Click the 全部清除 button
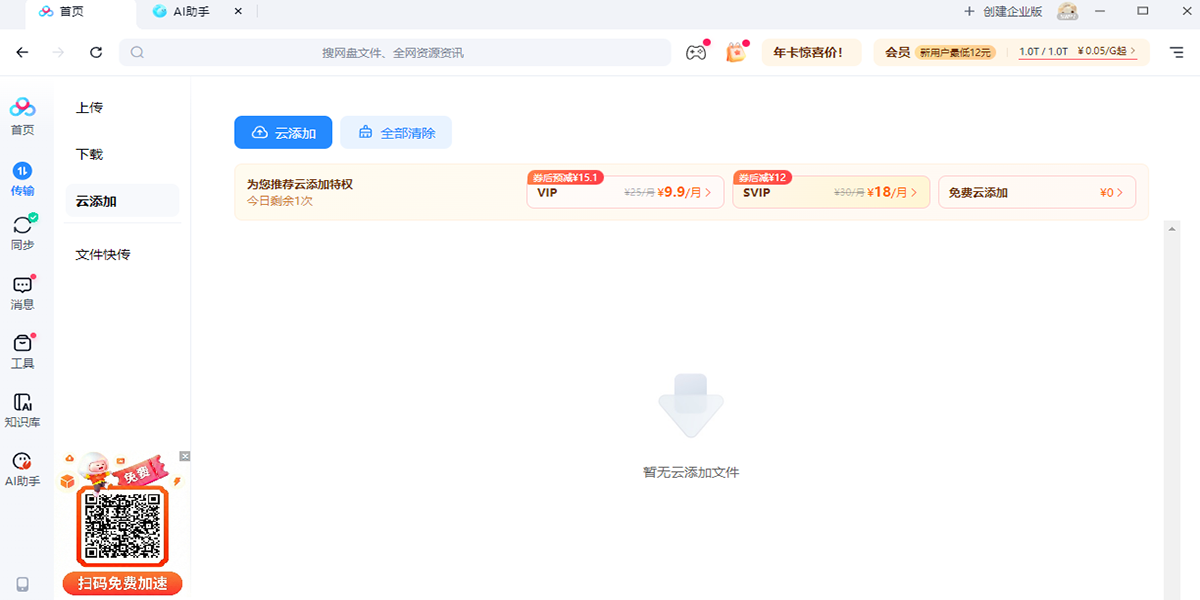The image size is (1200, 600). click(396, 132)
